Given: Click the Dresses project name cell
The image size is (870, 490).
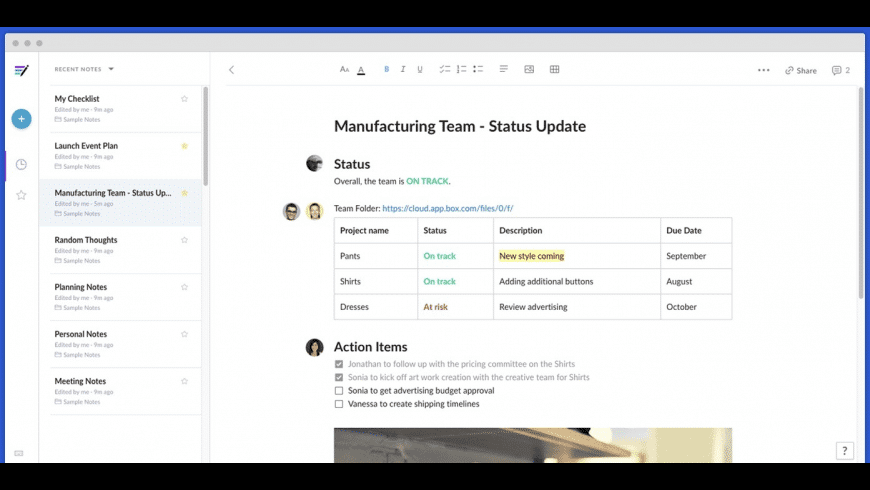Looking at the screenshot, I should (376, 307).
